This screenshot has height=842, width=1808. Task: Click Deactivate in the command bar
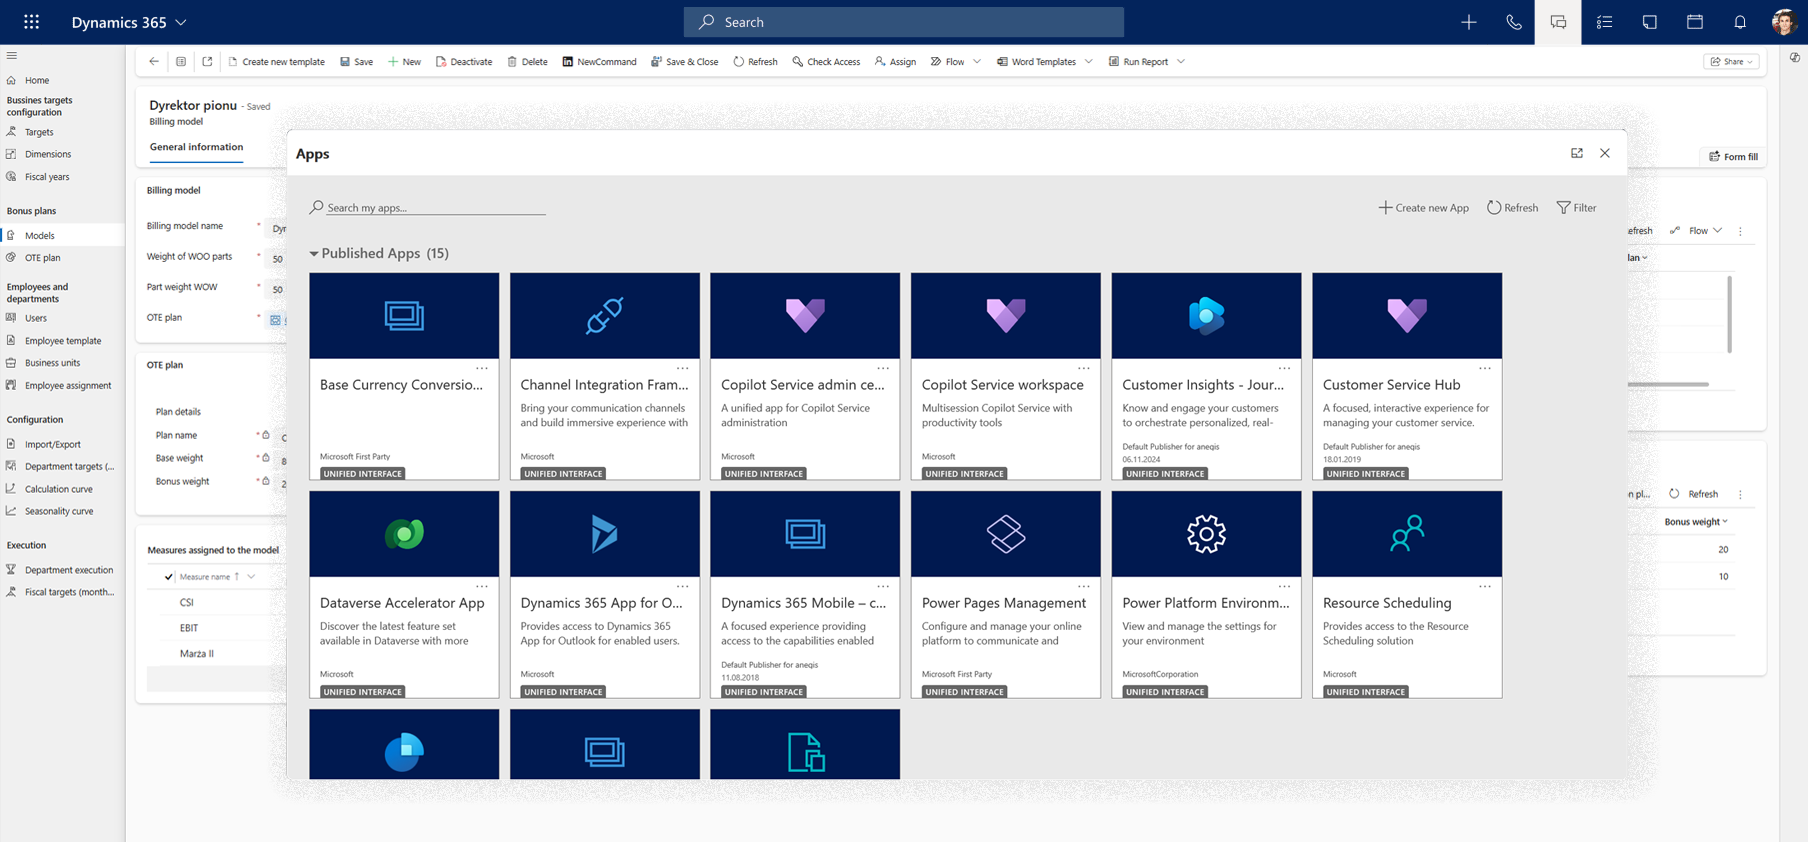pyautogui.click(x=464, y=62)
